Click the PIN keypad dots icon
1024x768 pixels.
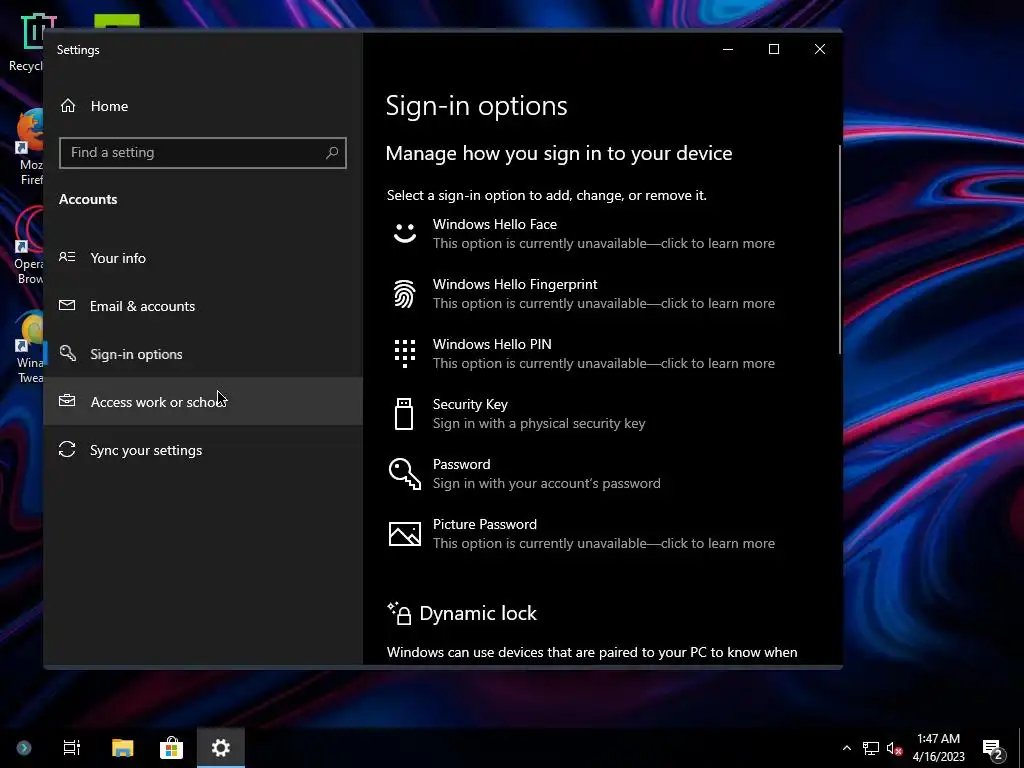[405, 353]
